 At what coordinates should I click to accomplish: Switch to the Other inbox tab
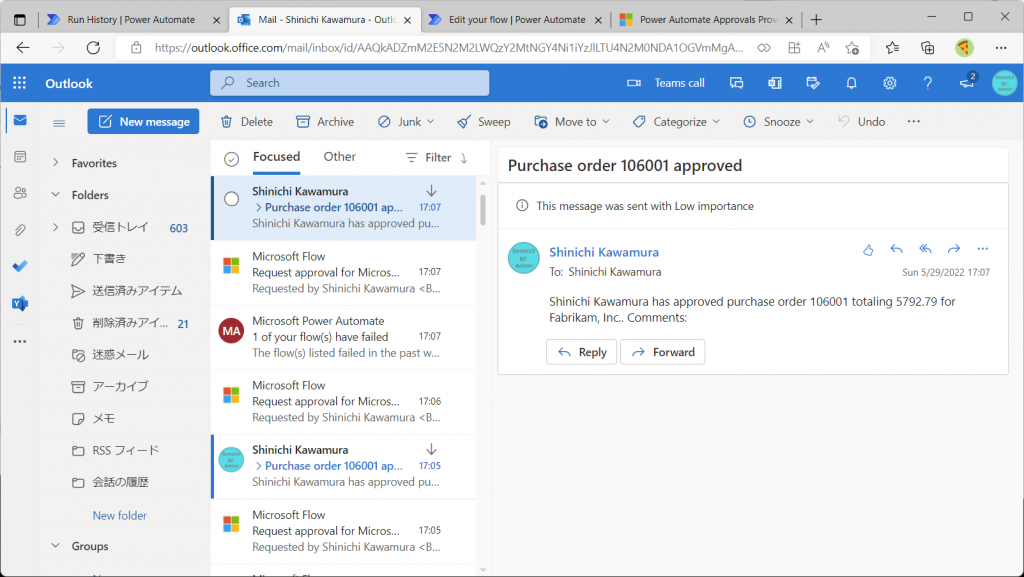coord(340,157)
